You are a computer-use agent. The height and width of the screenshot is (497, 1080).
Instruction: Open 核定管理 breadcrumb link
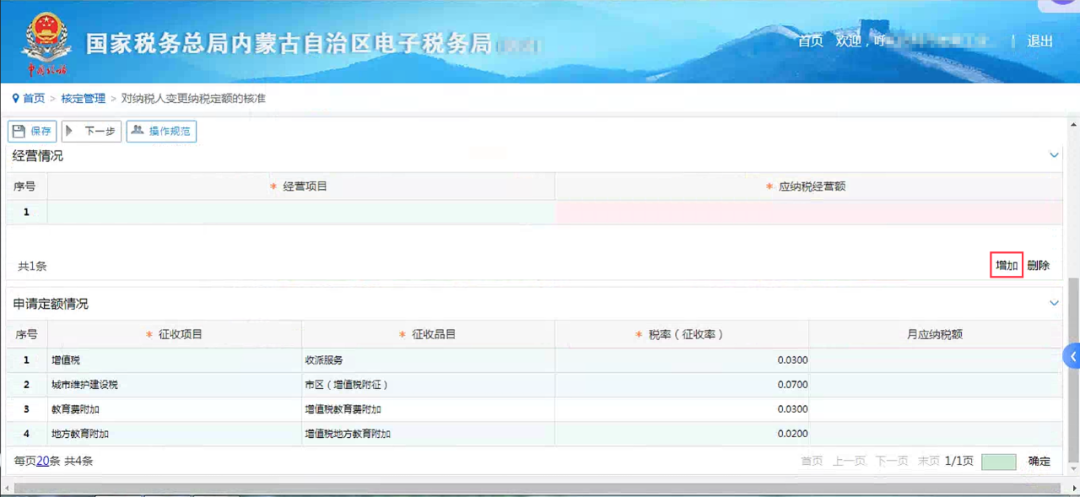point(83,98)
